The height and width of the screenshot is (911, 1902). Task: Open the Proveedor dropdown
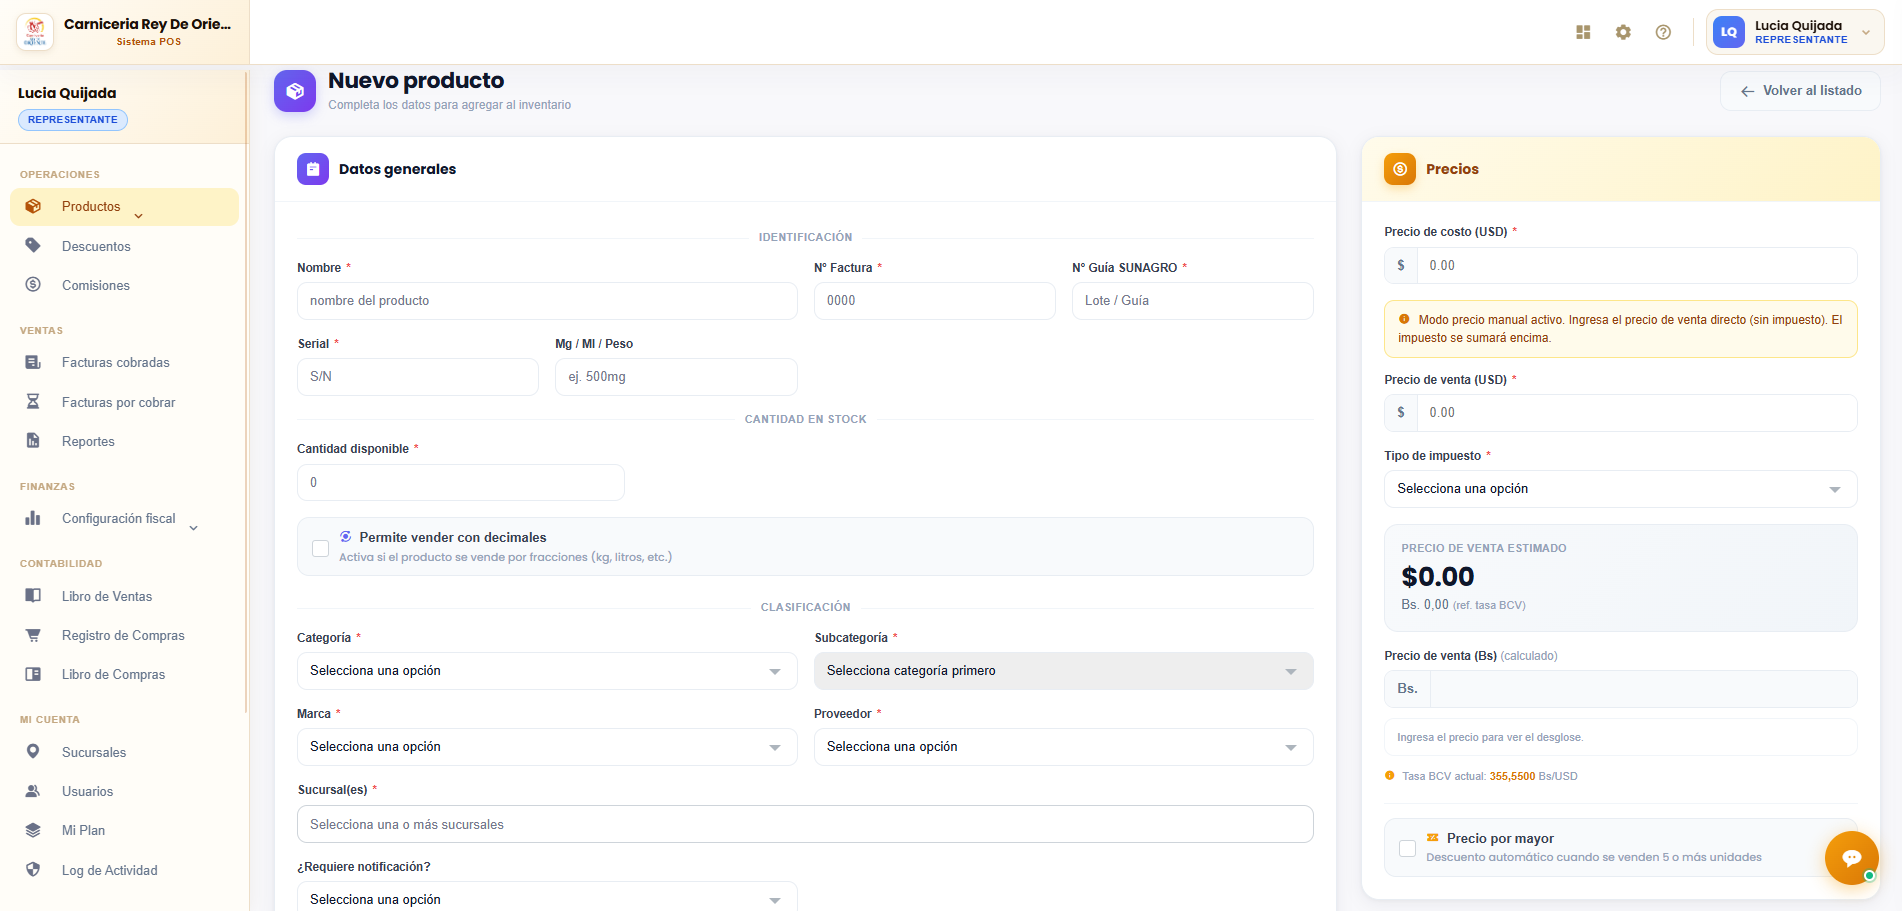point(1063,747)
